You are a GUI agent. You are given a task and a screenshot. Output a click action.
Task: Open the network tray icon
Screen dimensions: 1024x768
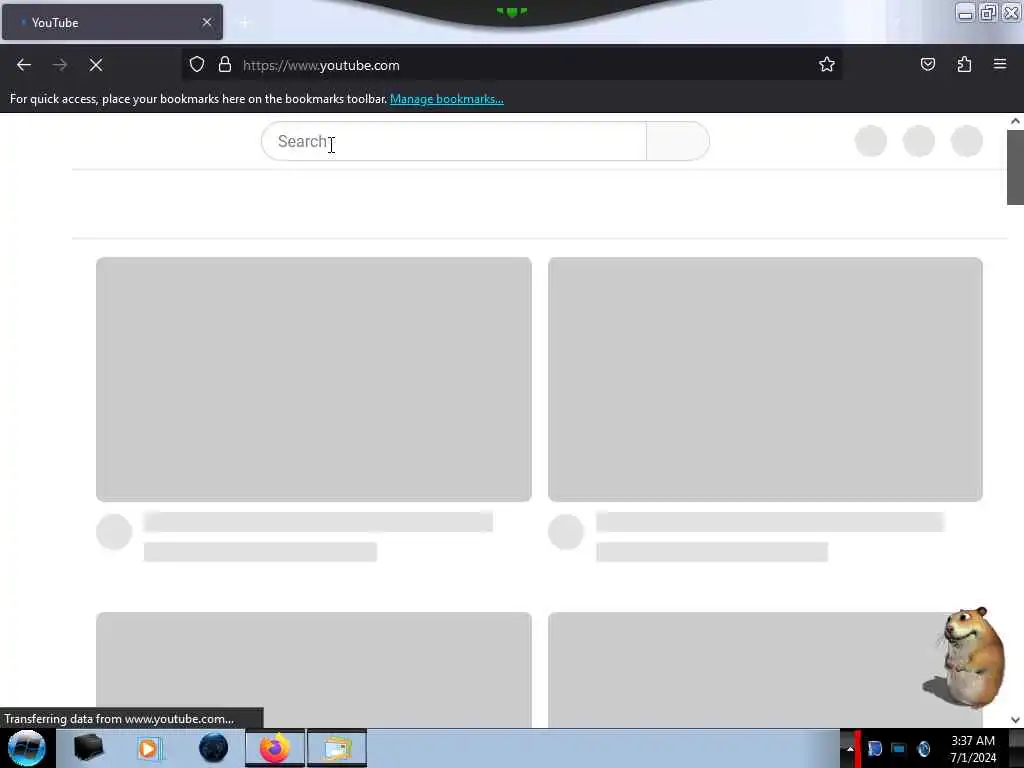point(899,748)
